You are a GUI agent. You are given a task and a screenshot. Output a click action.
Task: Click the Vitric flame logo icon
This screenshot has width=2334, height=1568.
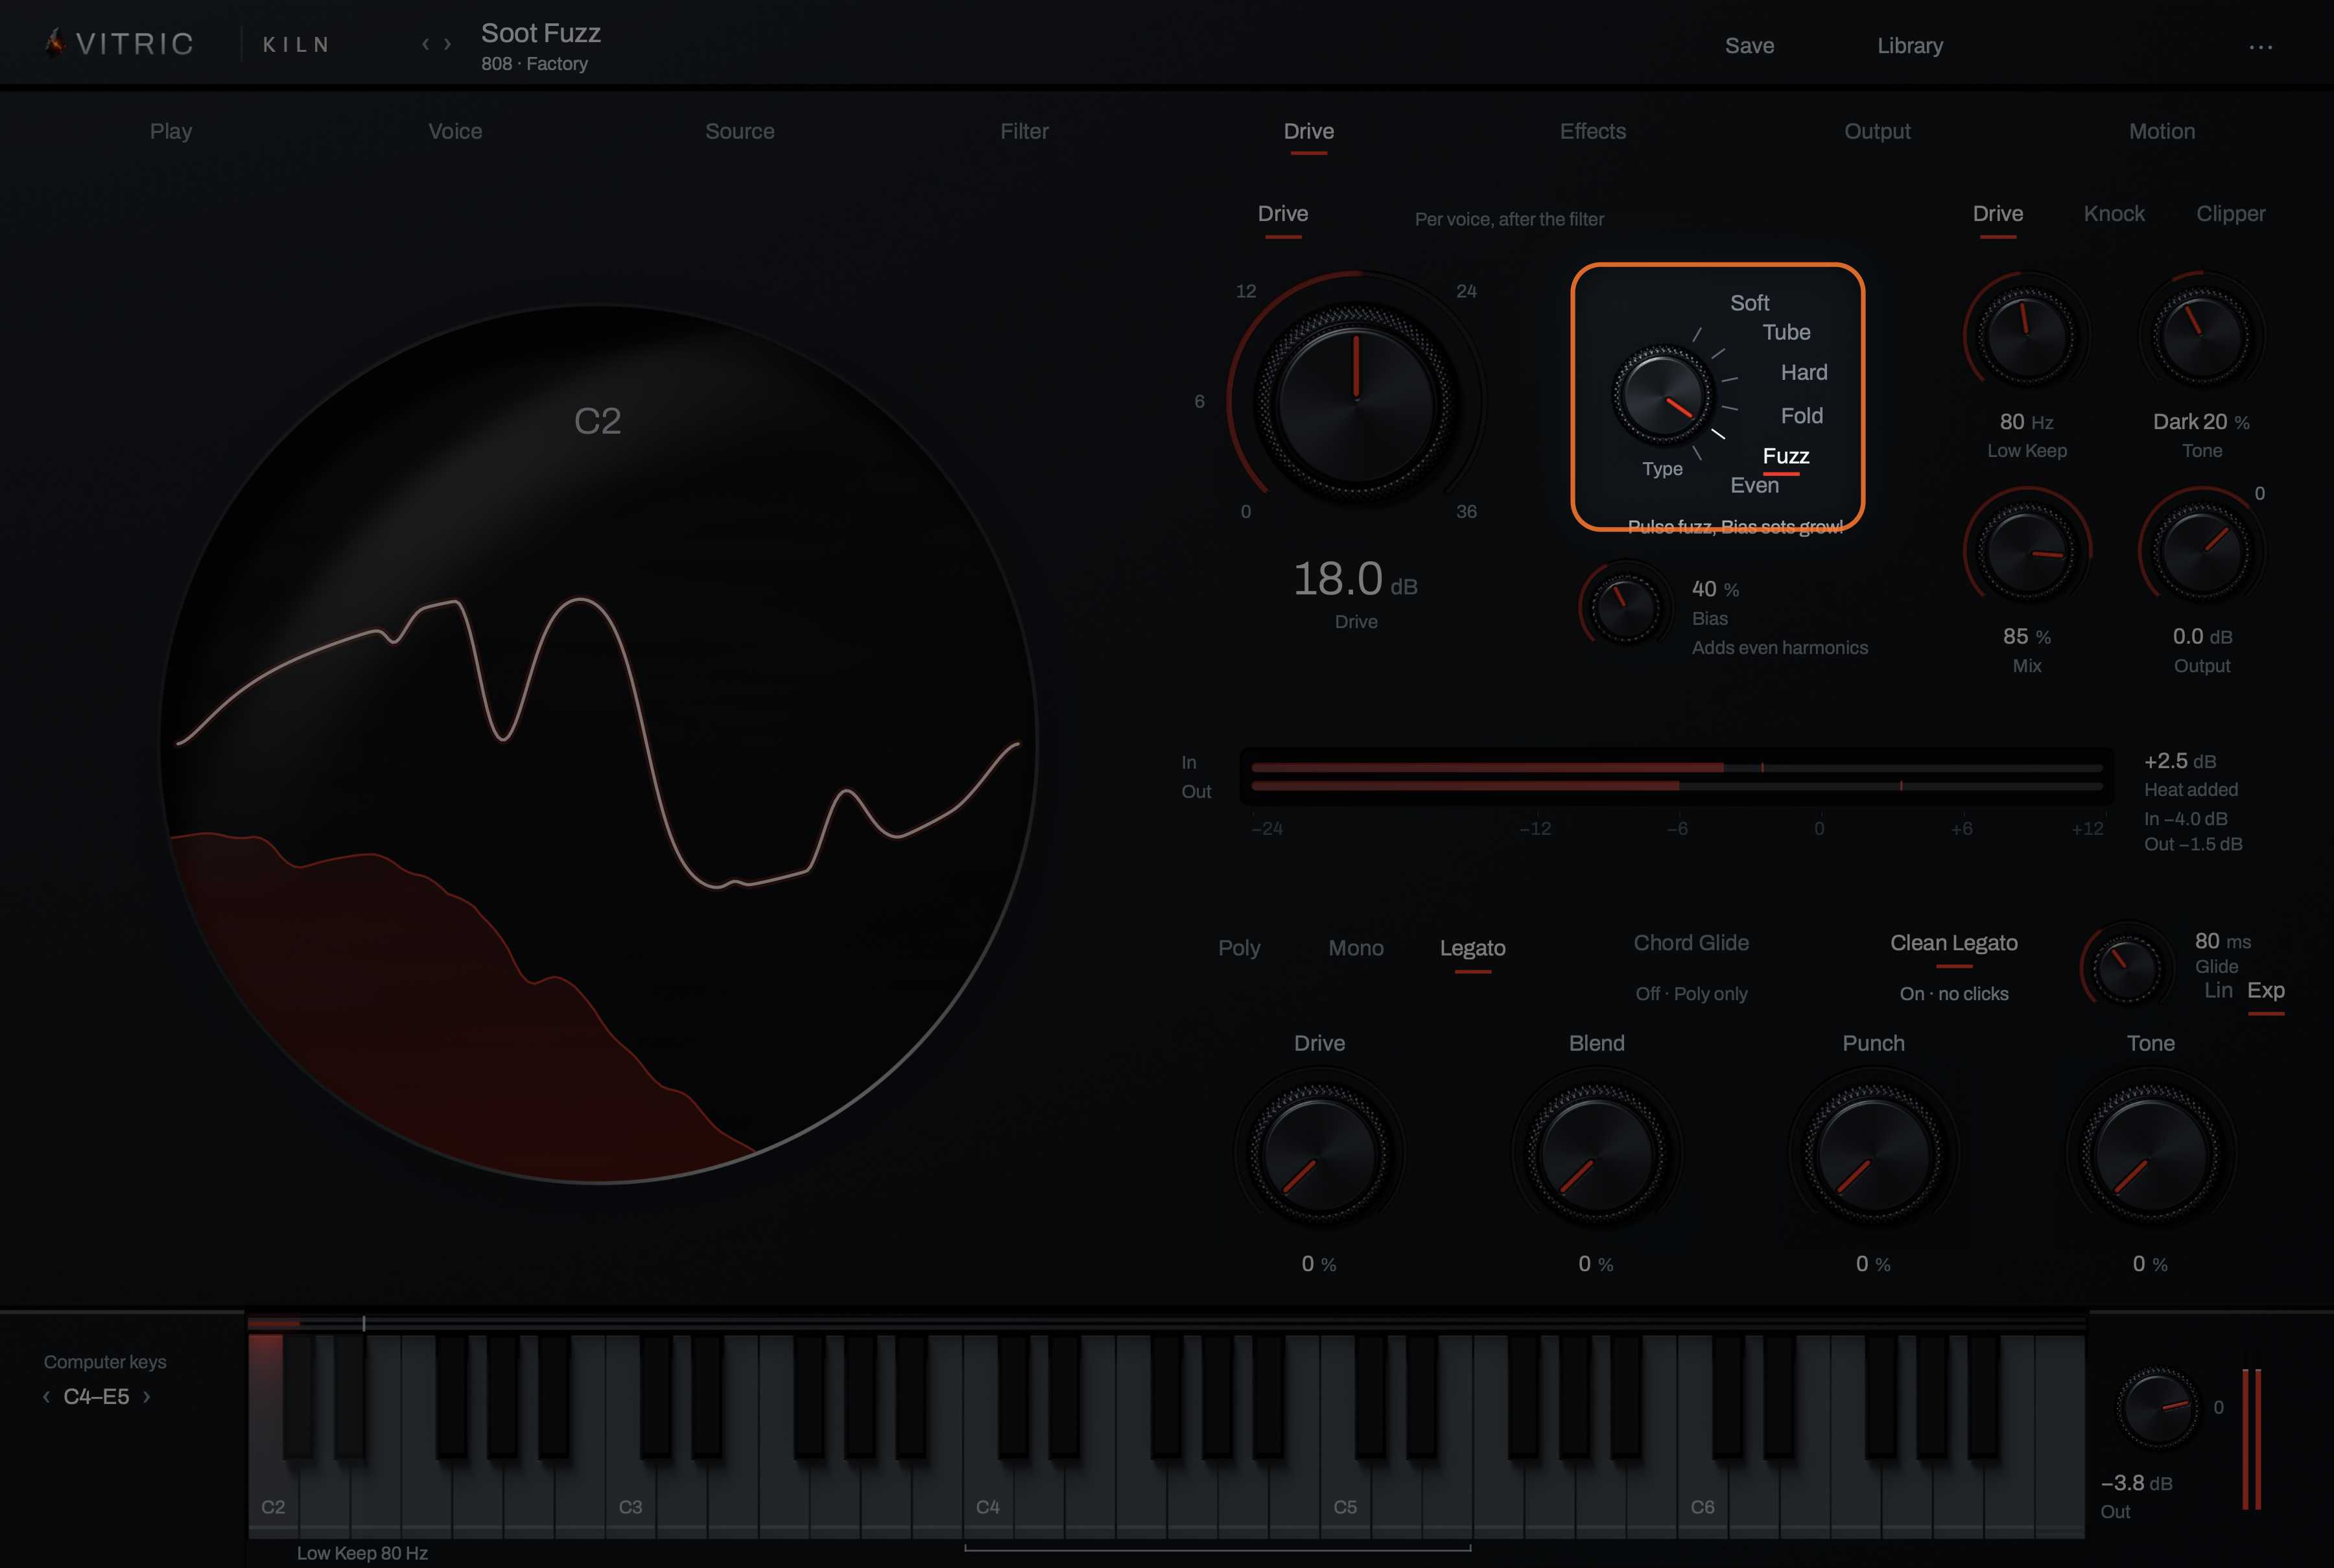[55, 43]
